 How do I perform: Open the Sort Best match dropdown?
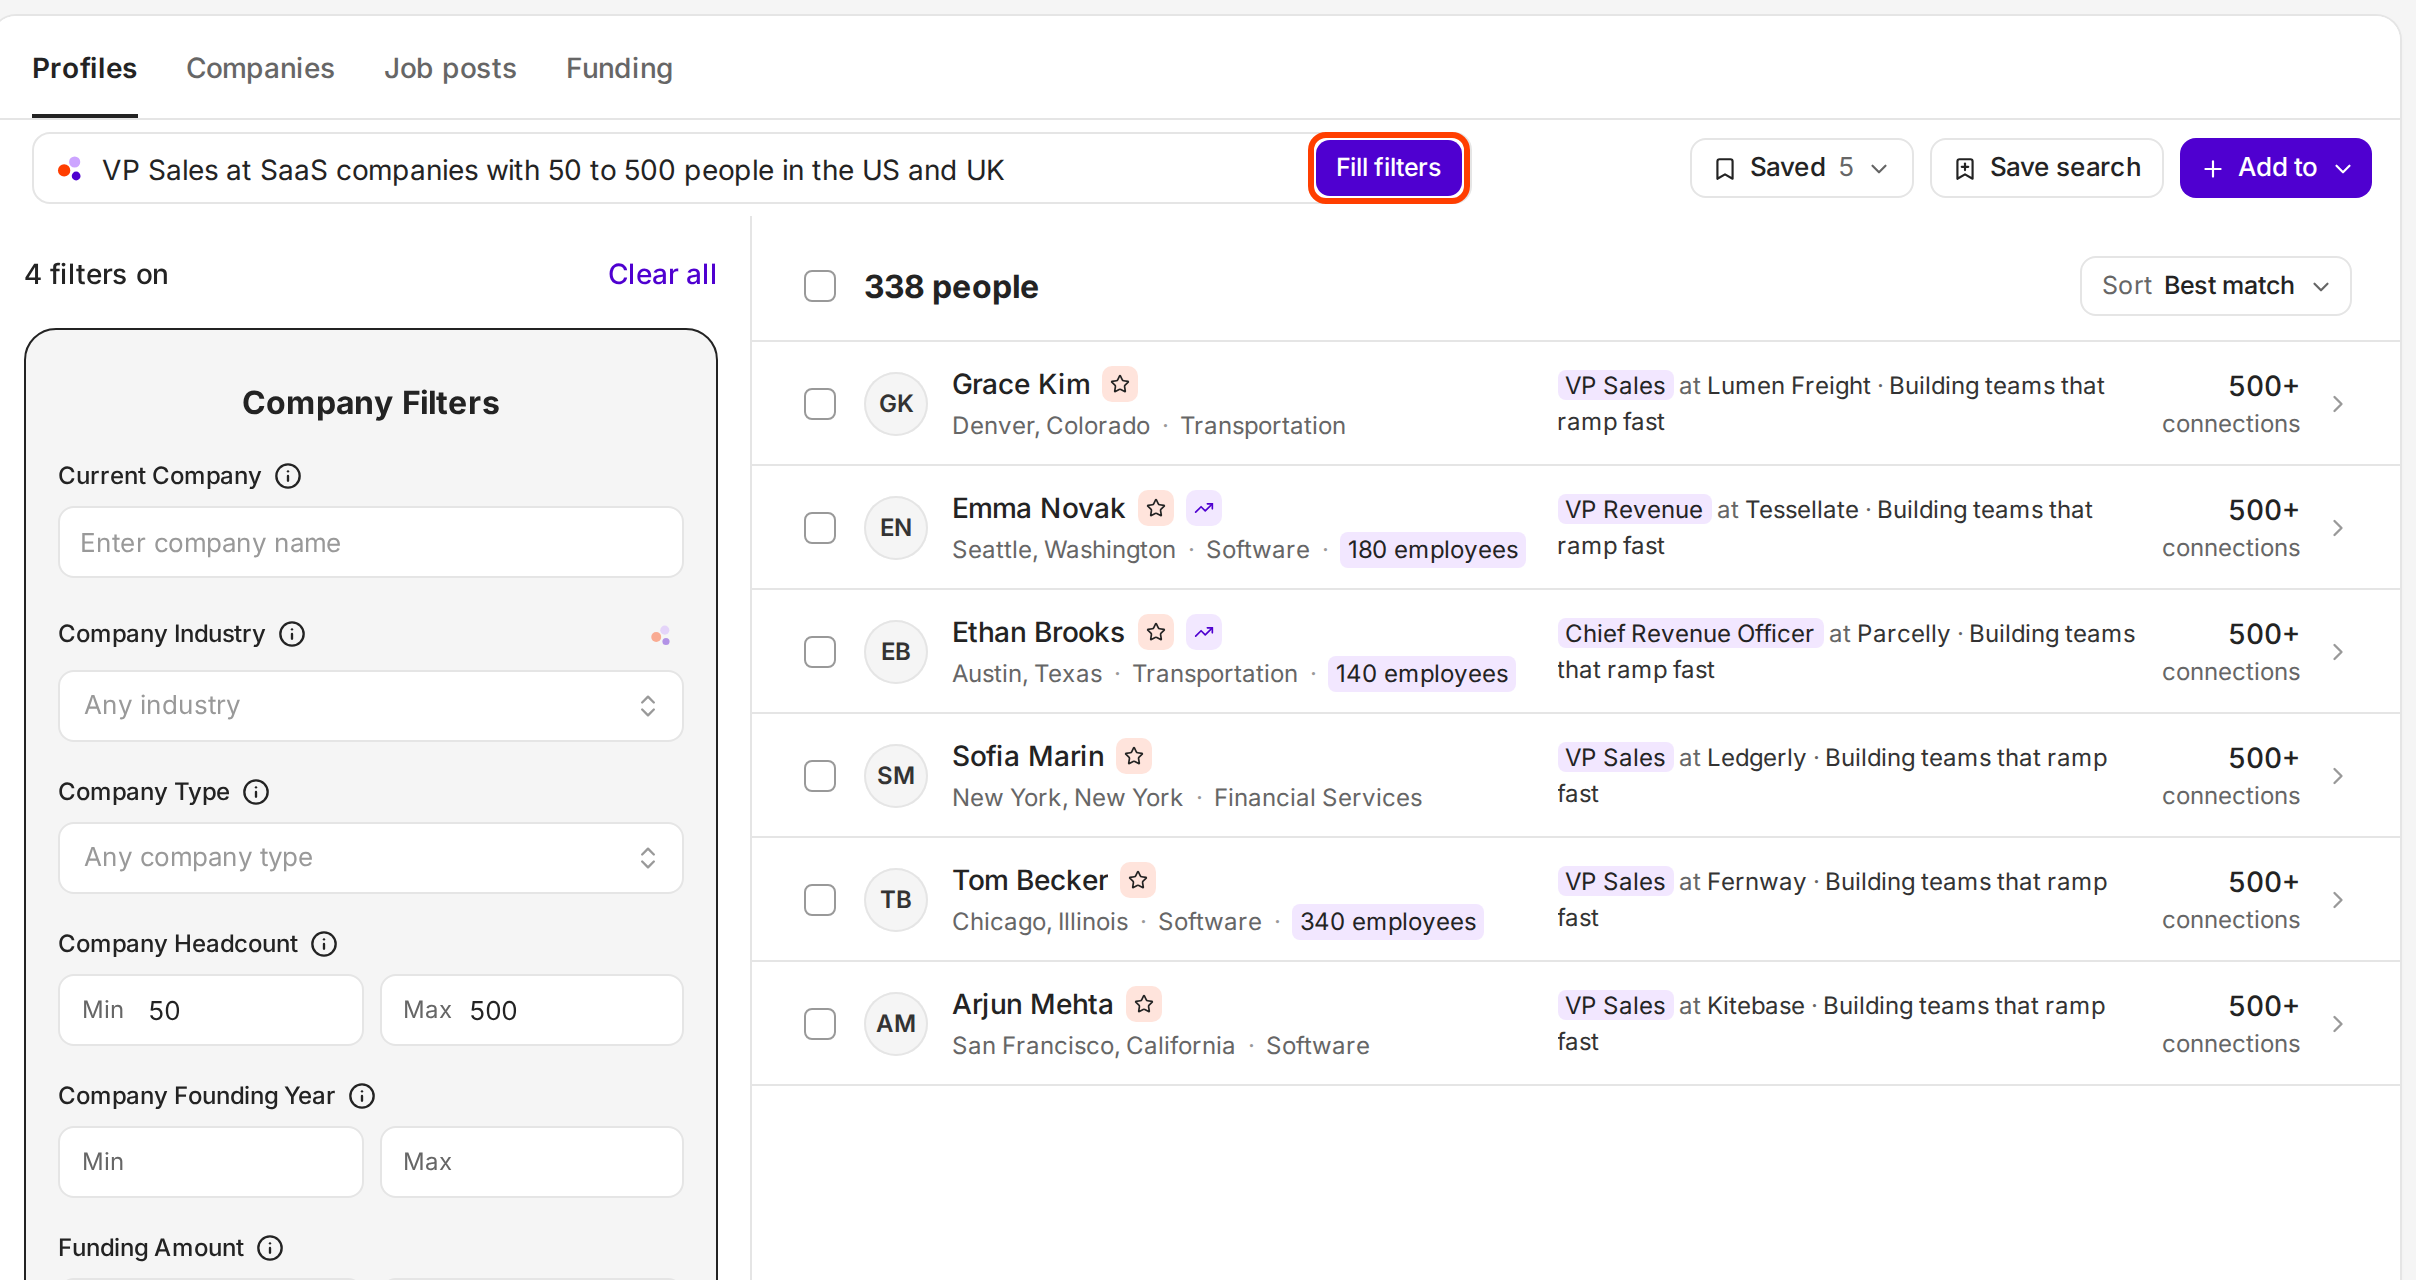tap(2215, 286)
